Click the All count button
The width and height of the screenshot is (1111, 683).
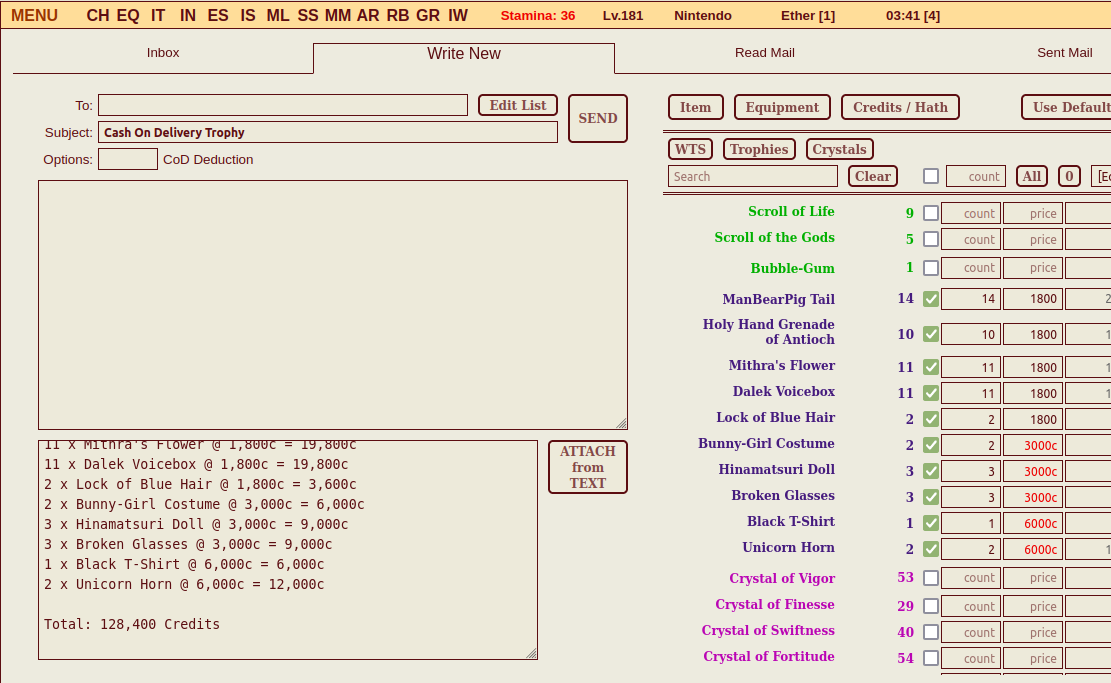point(1032,176)
